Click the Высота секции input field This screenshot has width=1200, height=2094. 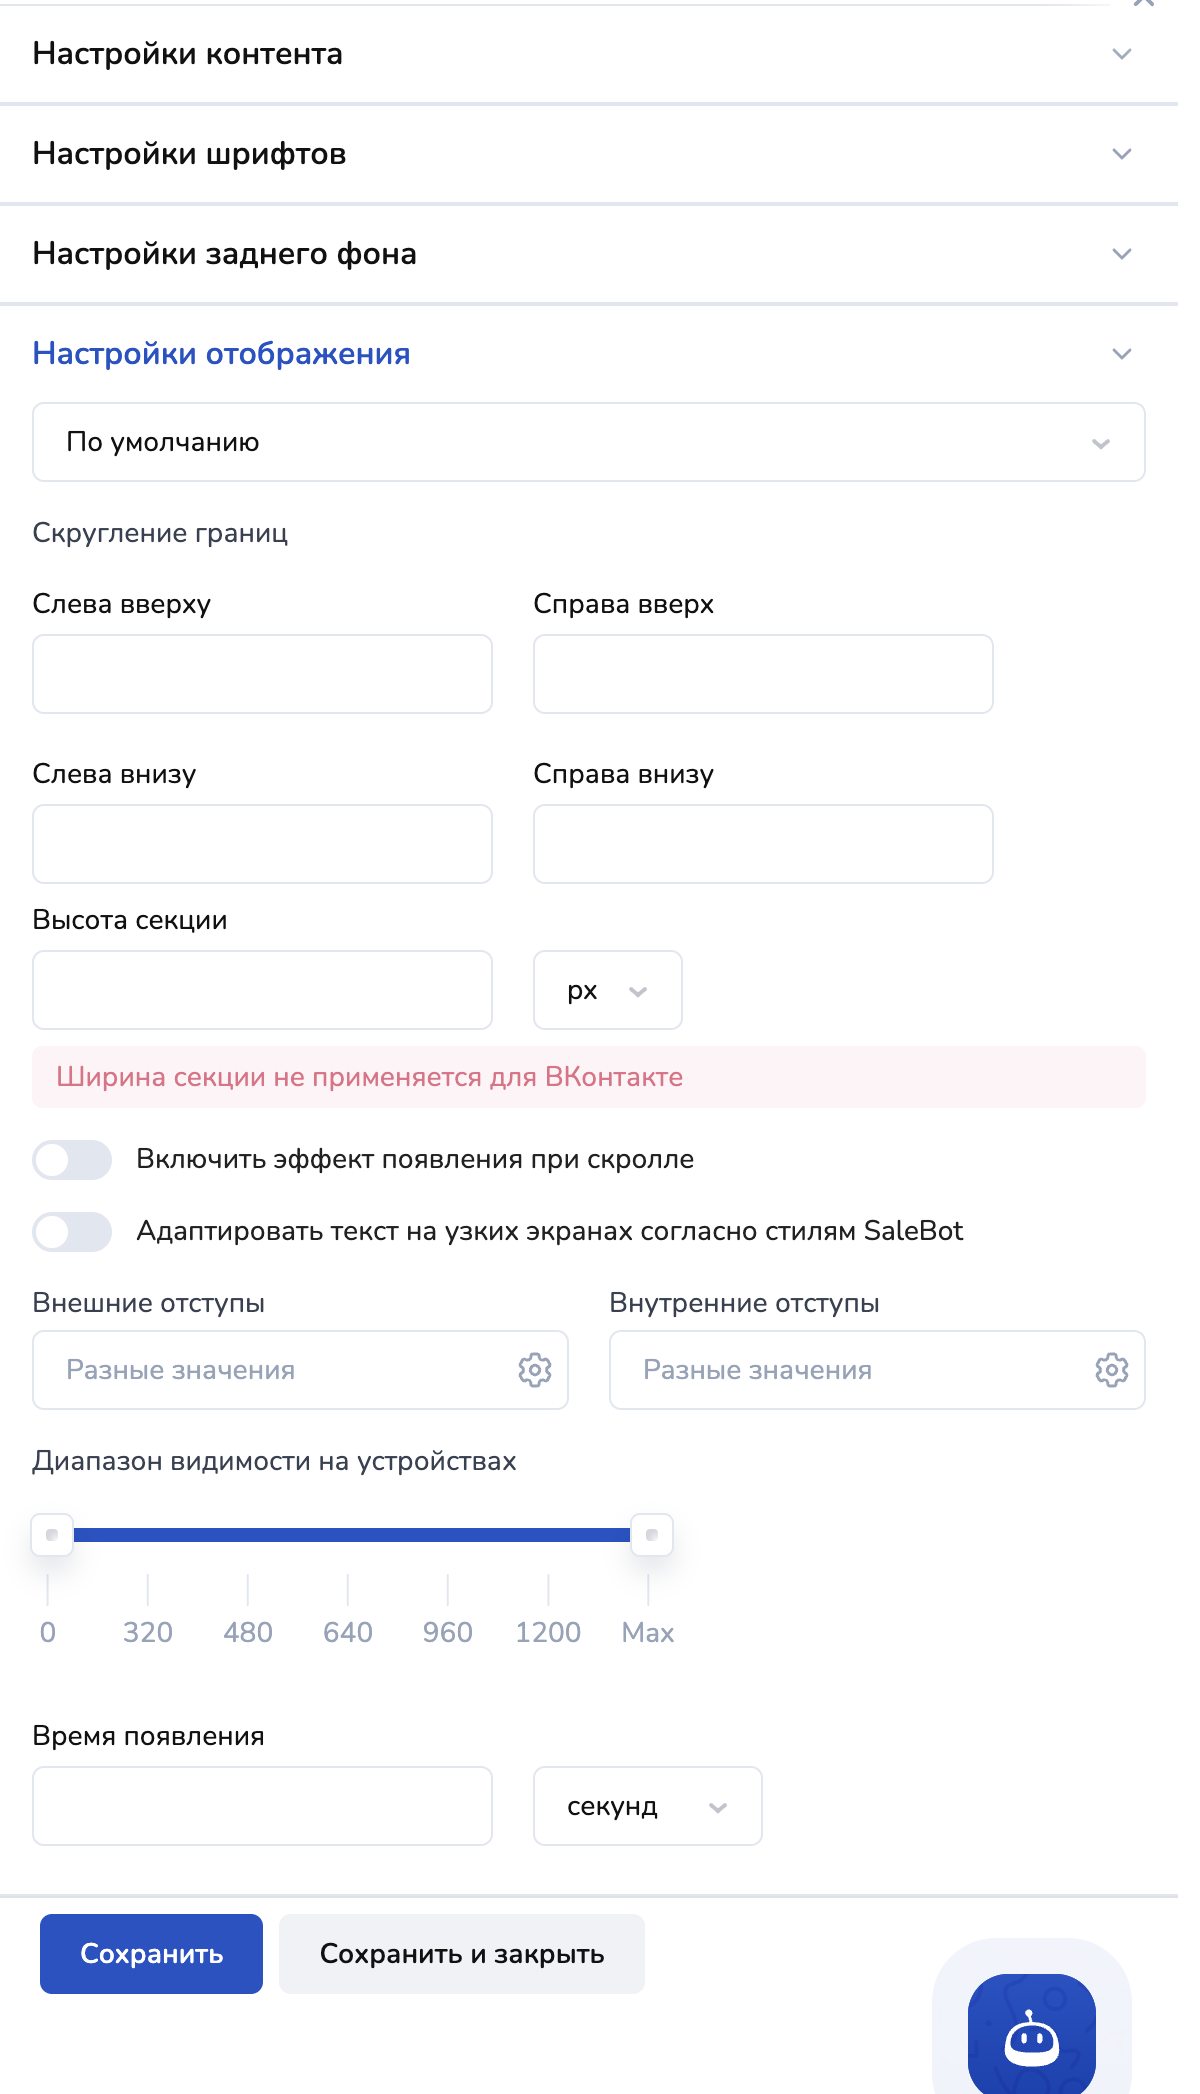[262, 990]
